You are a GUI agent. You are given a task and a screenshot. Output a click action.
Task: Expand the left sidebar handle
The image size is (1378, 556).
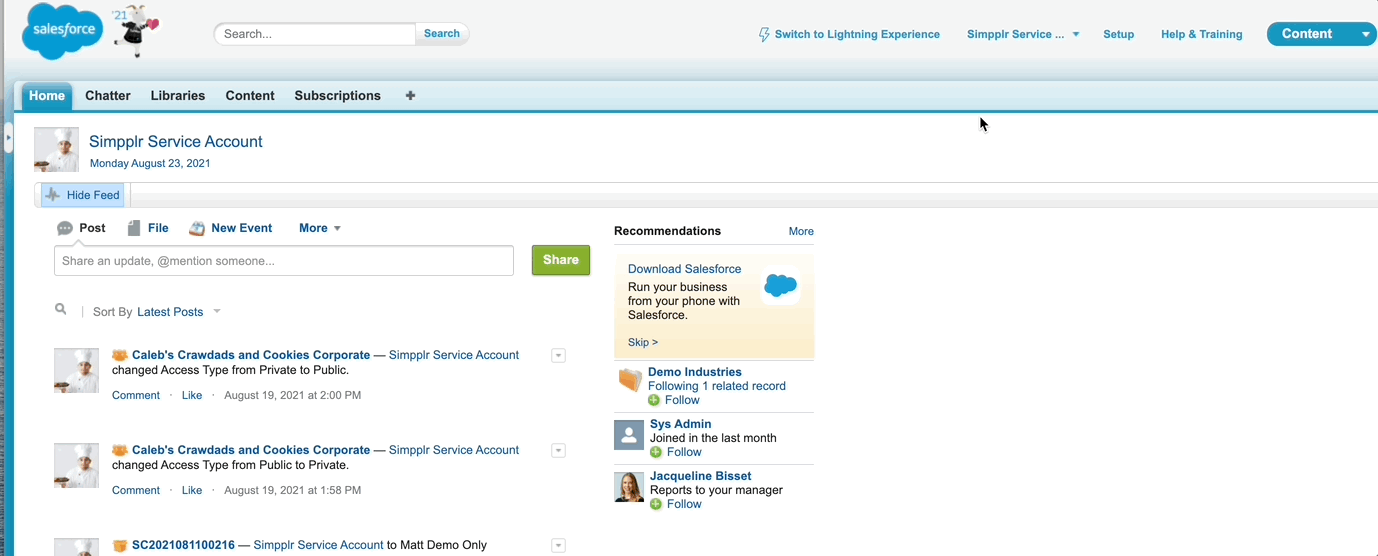(x=8, y=136)
